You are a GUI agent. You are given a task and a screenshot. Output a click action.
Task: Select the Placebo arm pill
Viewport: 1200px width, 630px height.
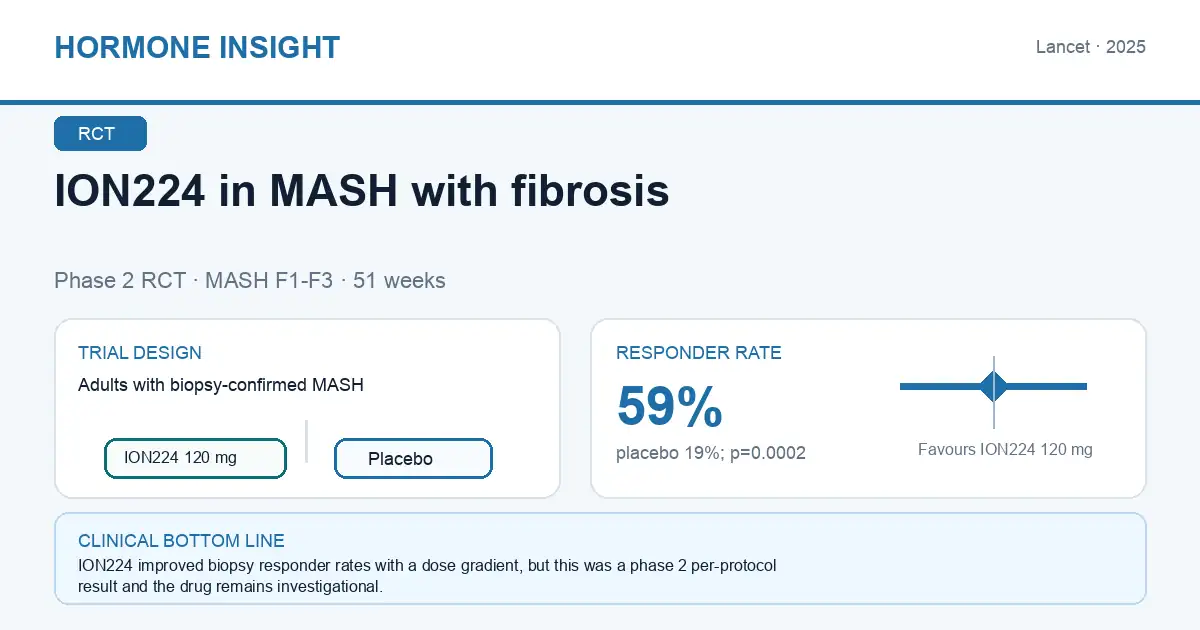pos(413,459)
